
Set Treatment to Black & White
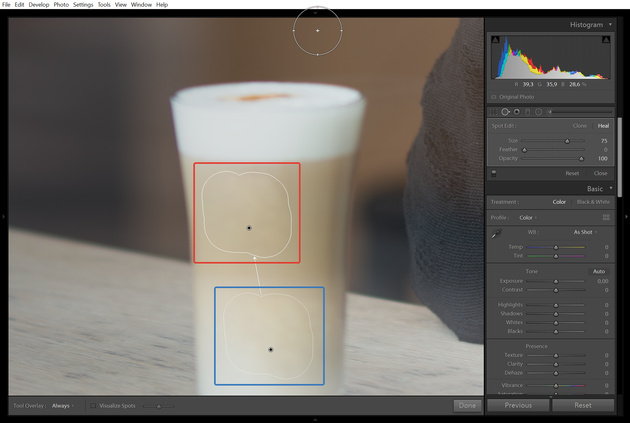coord(593,202)
